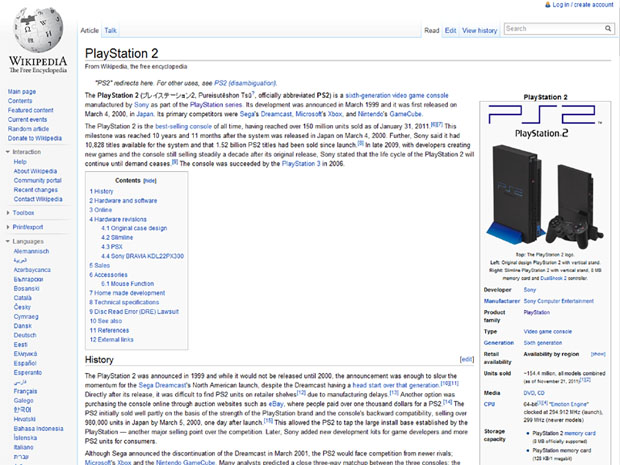
Task: Follow the PlayStation series link
Action: click(216, 105)
